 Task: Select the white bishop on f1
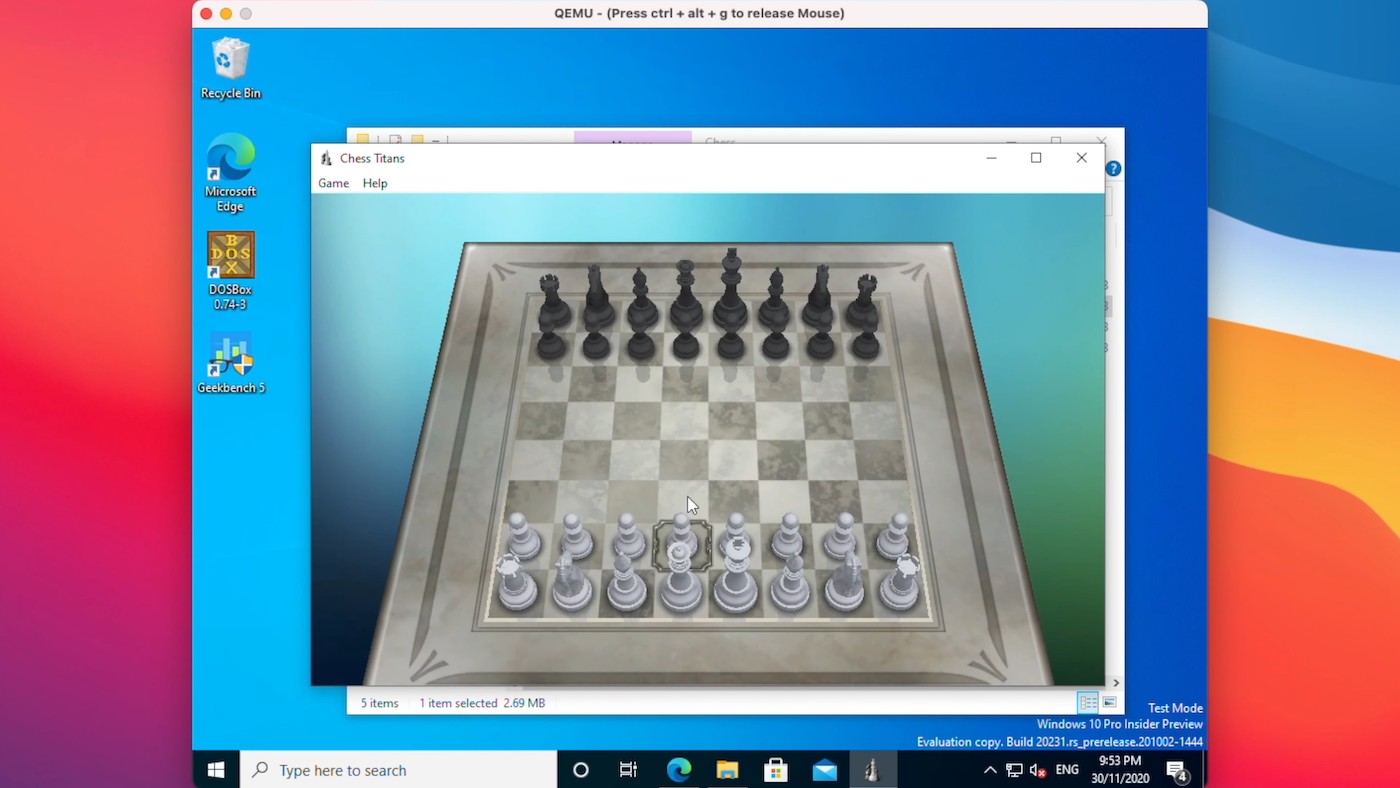pyautogui.click(x=791, y=582)
